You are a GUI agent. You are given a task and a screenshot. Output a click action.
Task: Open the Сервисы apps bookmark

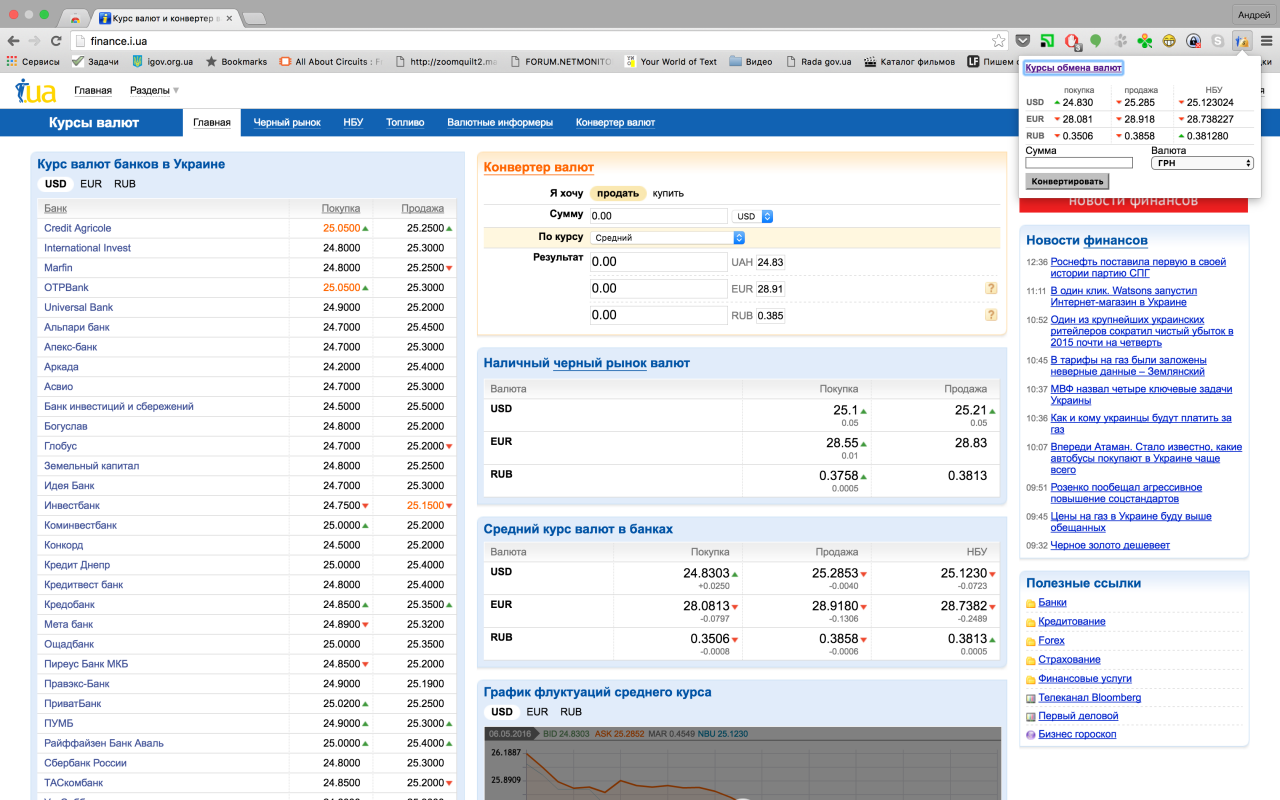coord(33,62)
